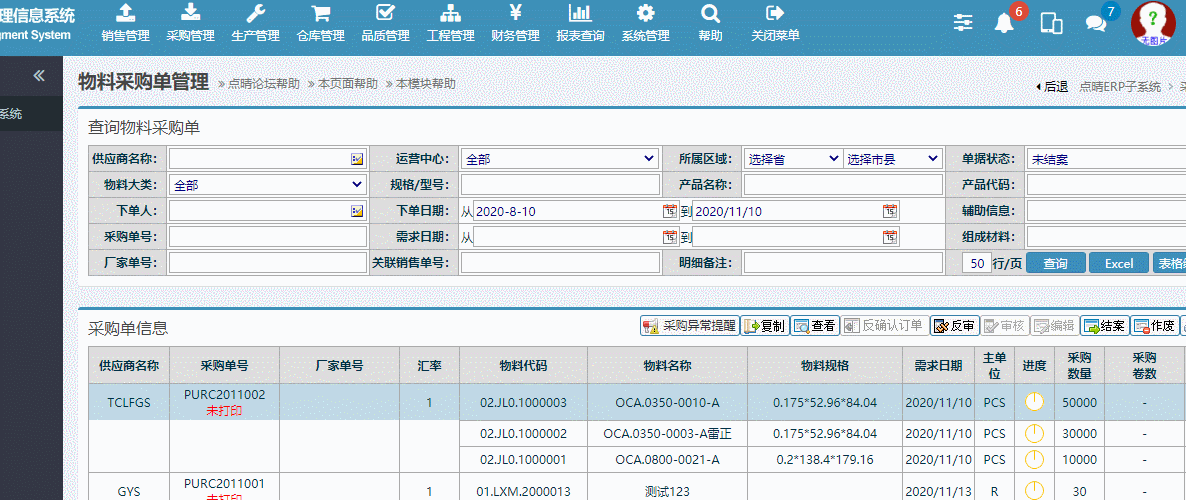
Task: Open the 仓库管理 menu
Action: (x=320, y=24)
